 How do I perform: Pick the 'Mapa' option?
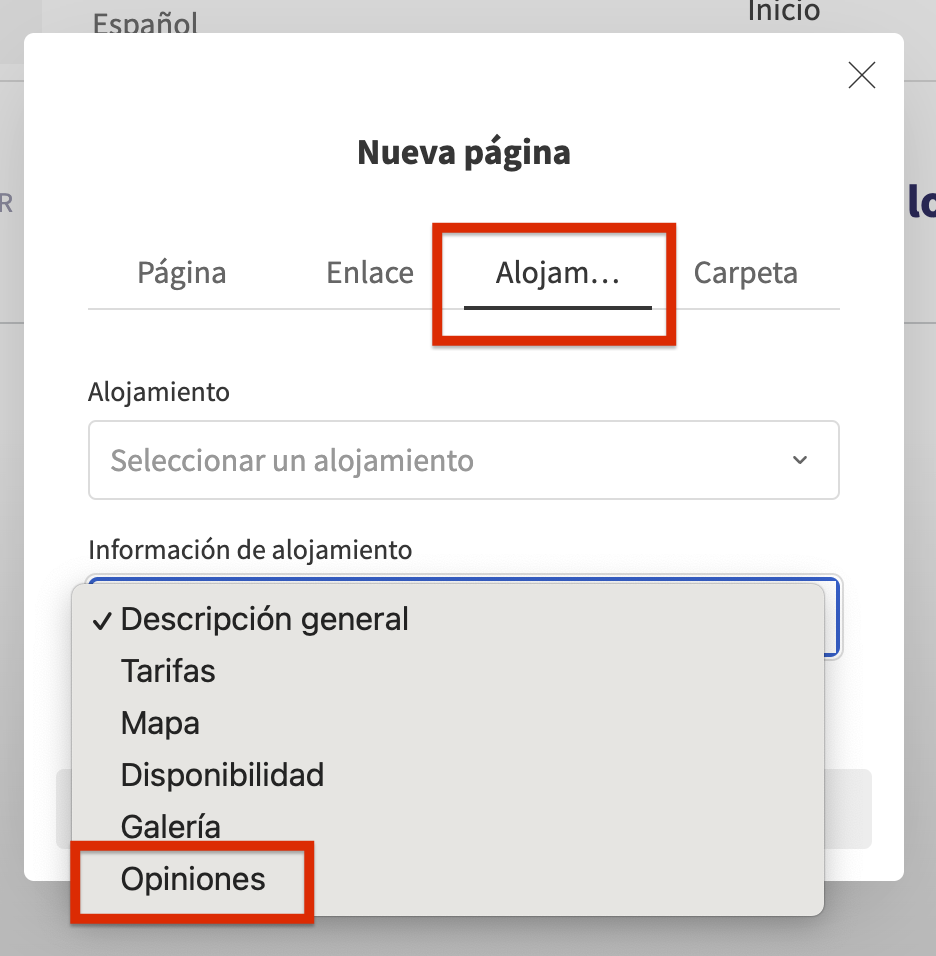(x=160, y=723)
